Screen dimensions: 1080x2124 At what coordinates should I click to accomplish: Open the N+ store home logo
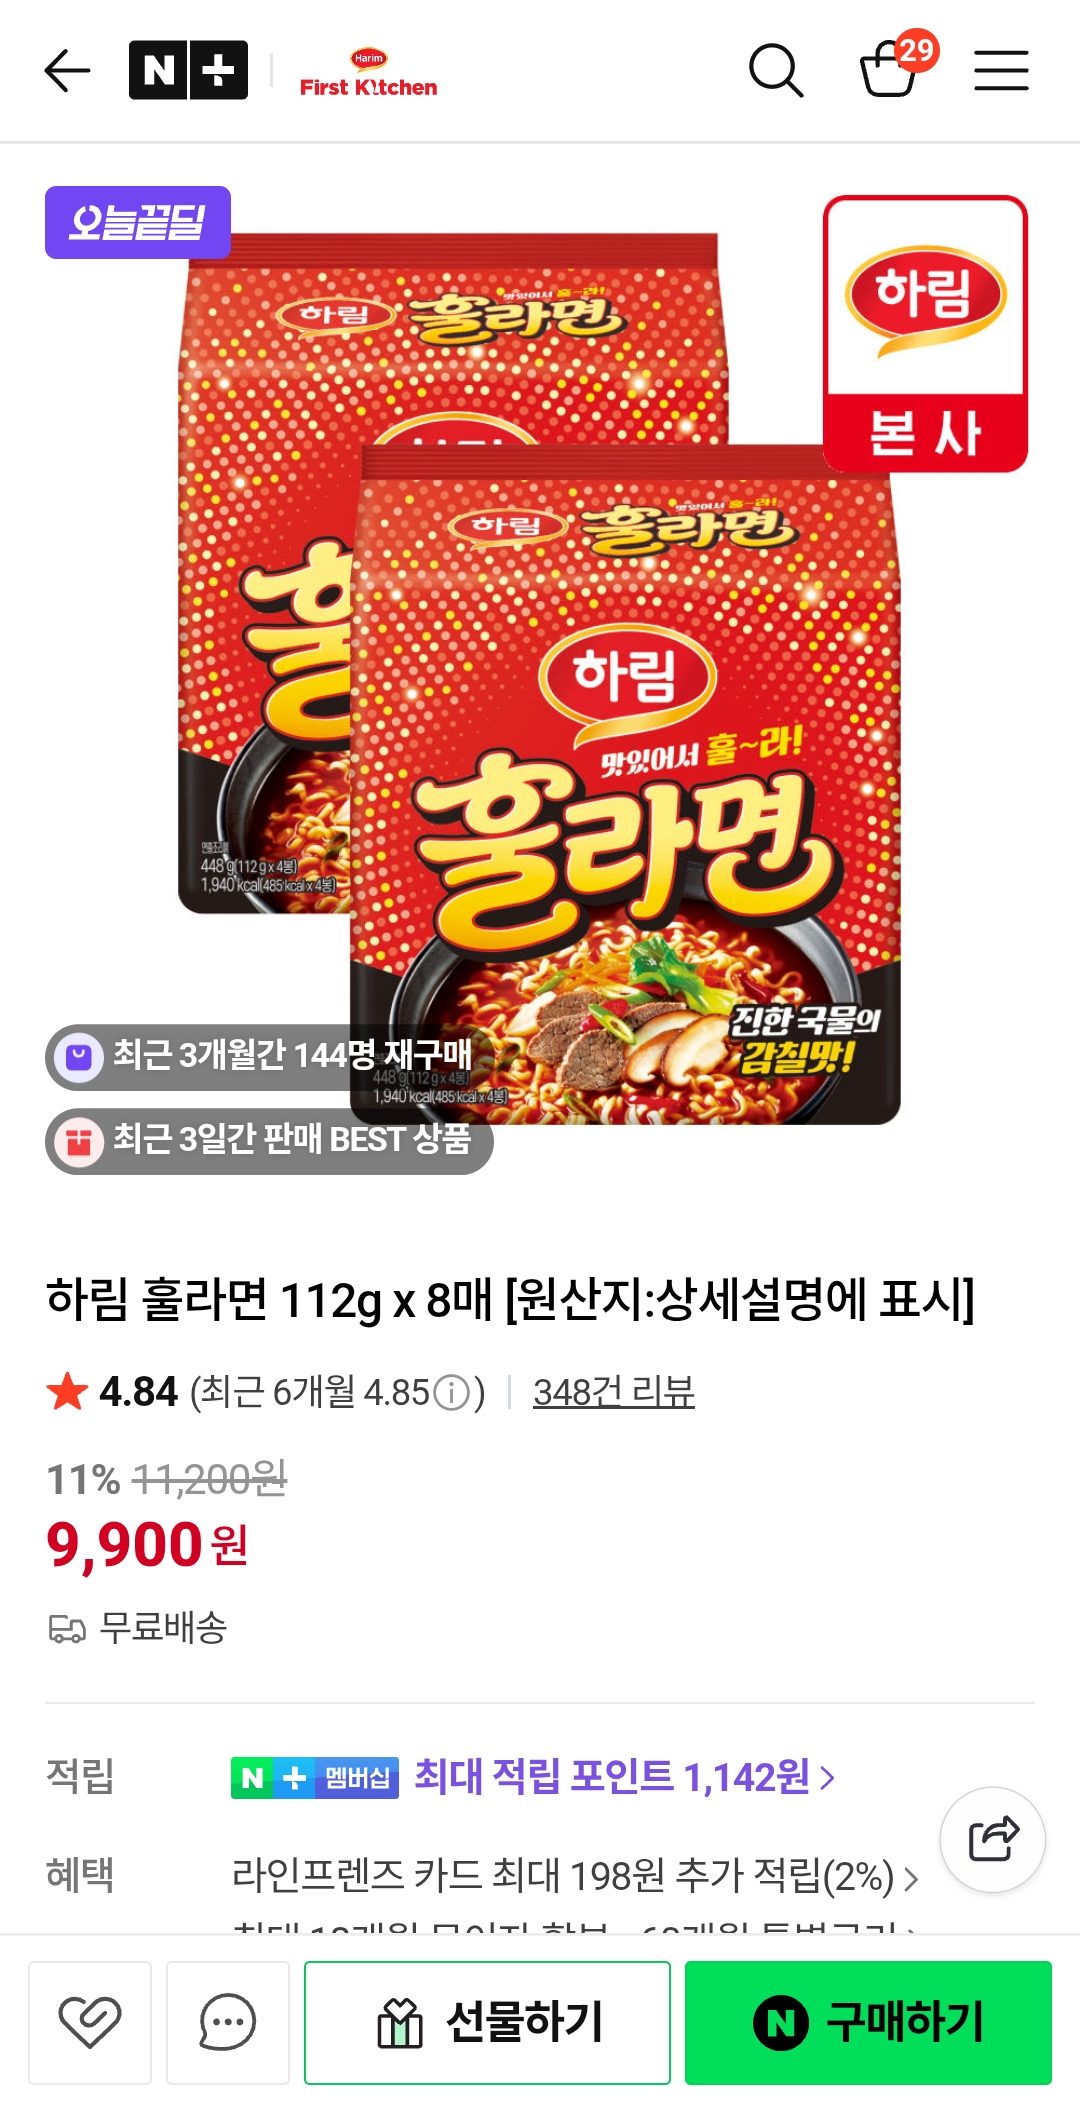pos(188,70)
